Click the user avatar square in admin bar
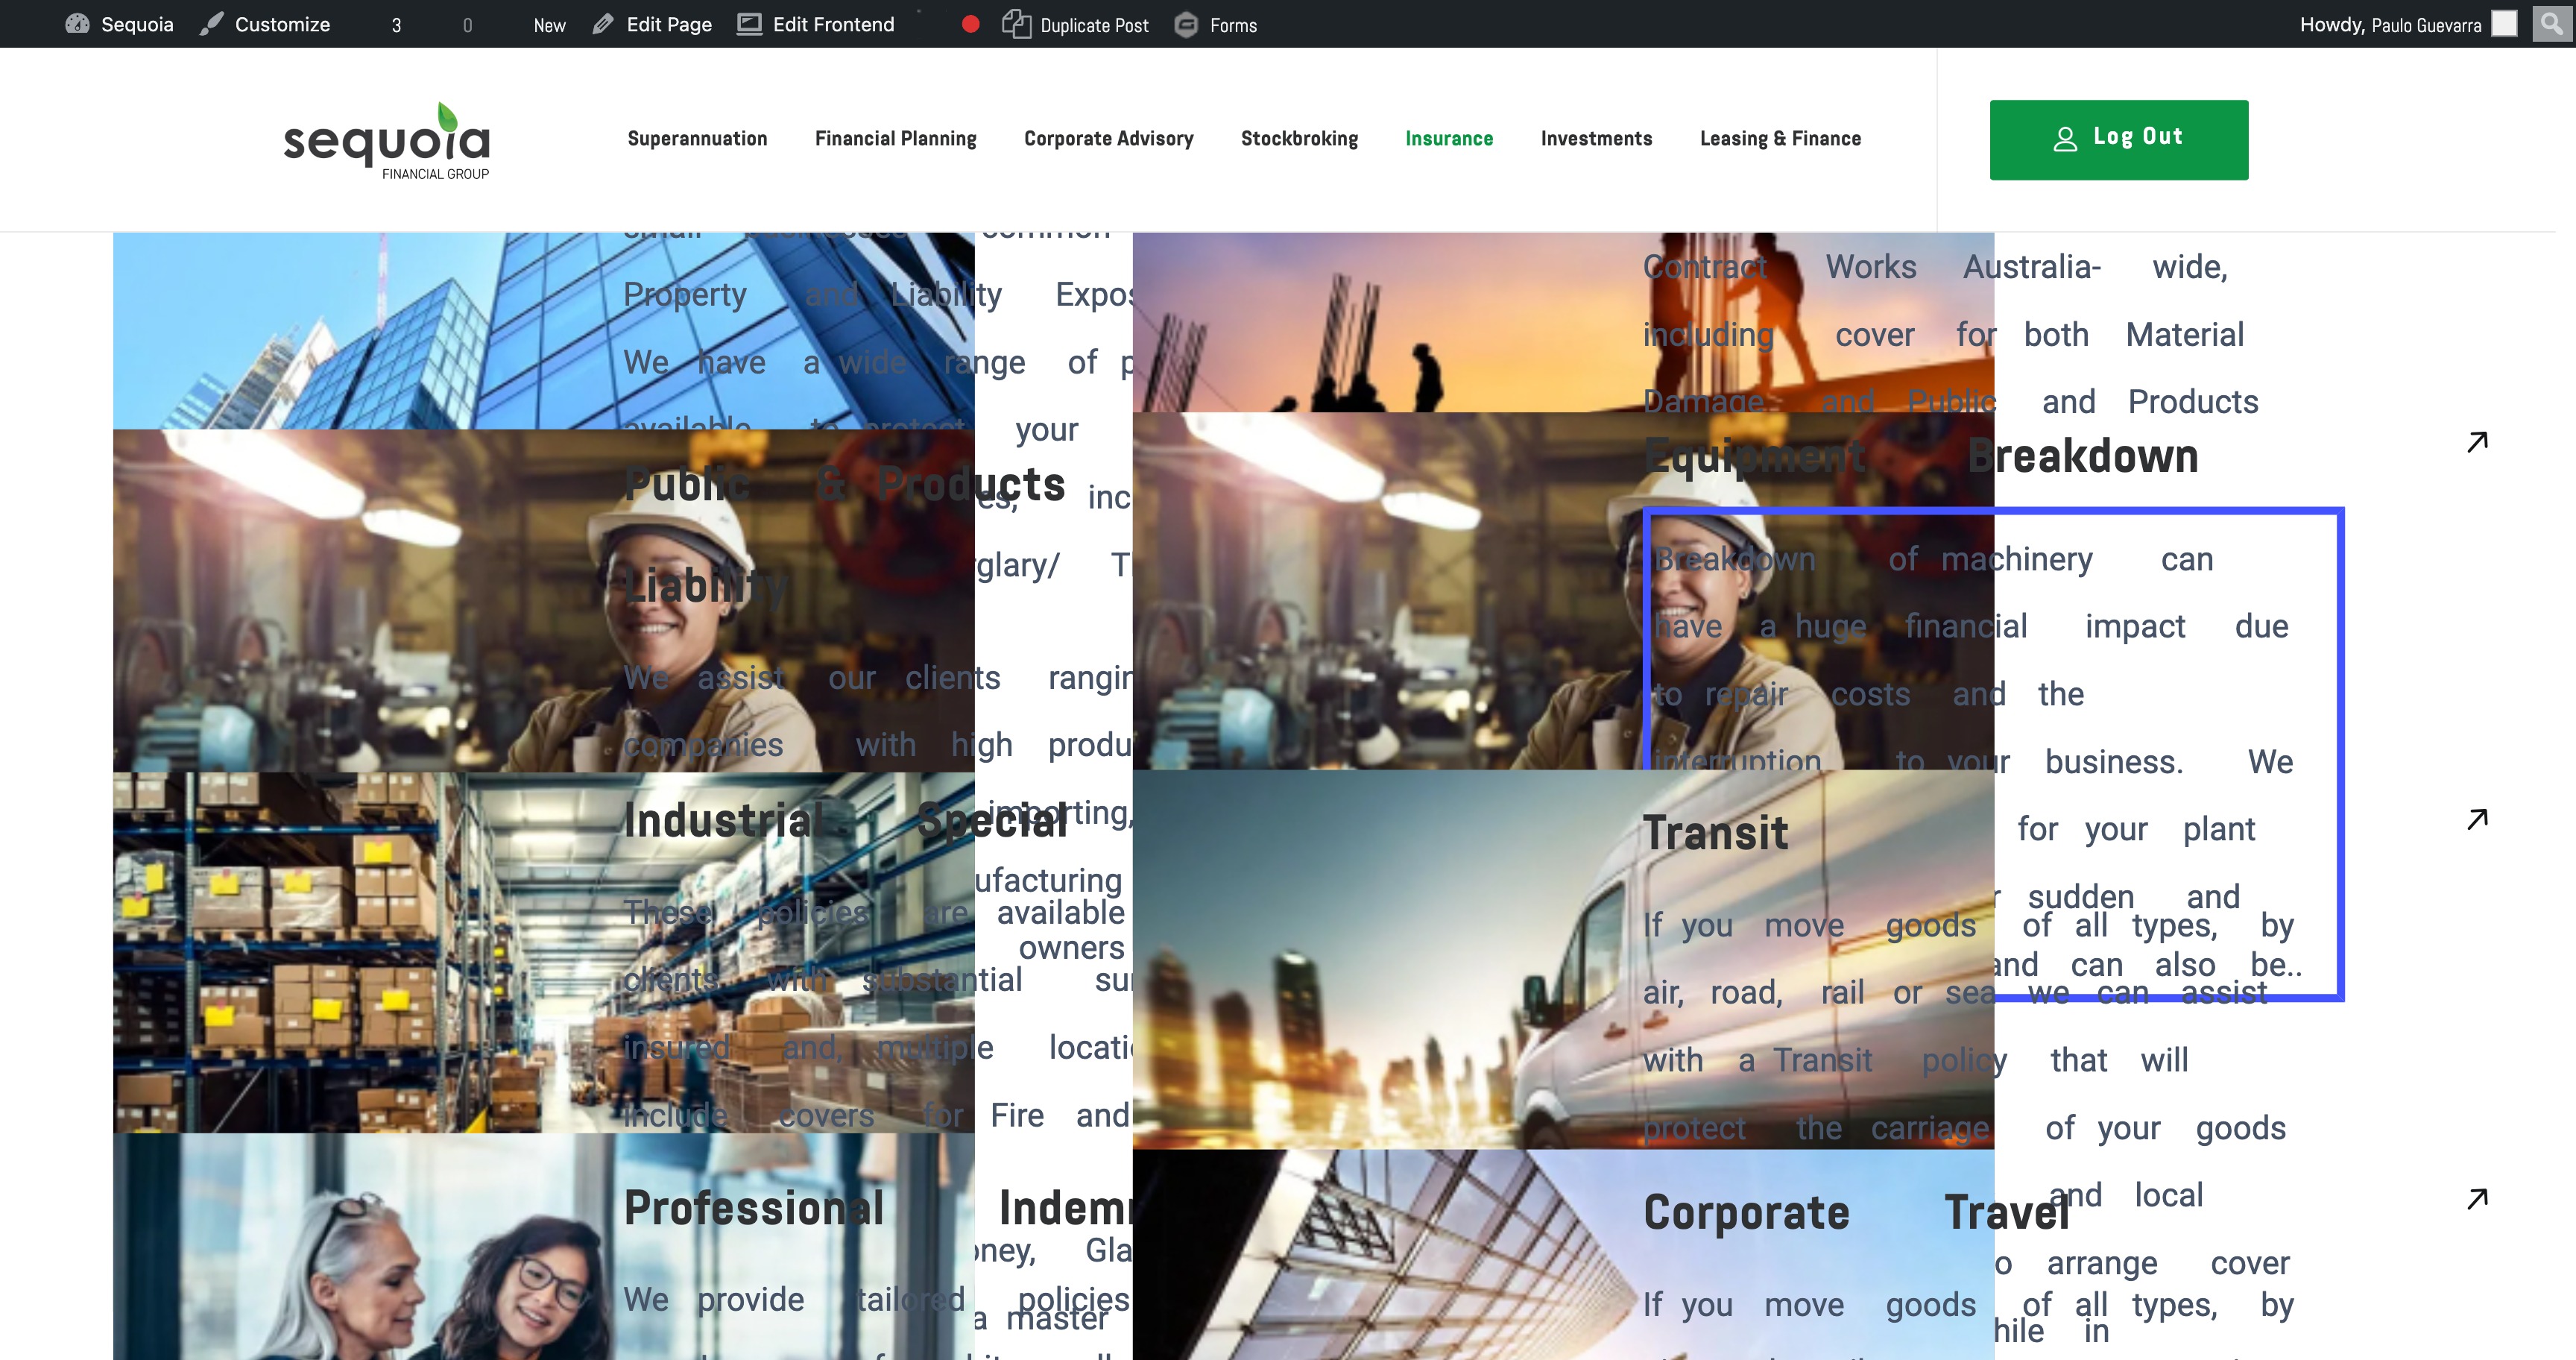The width and height of the screenshot is (2576, 1360). point(2504,23)
